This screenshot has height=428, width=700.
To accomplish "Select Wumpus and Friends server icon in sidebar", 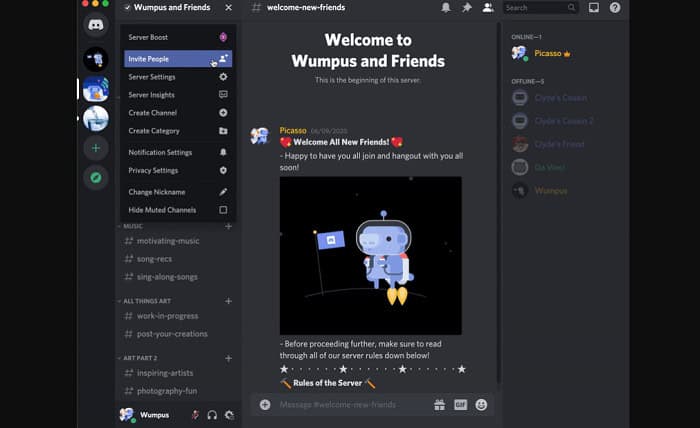I will (x=96, y=89).
